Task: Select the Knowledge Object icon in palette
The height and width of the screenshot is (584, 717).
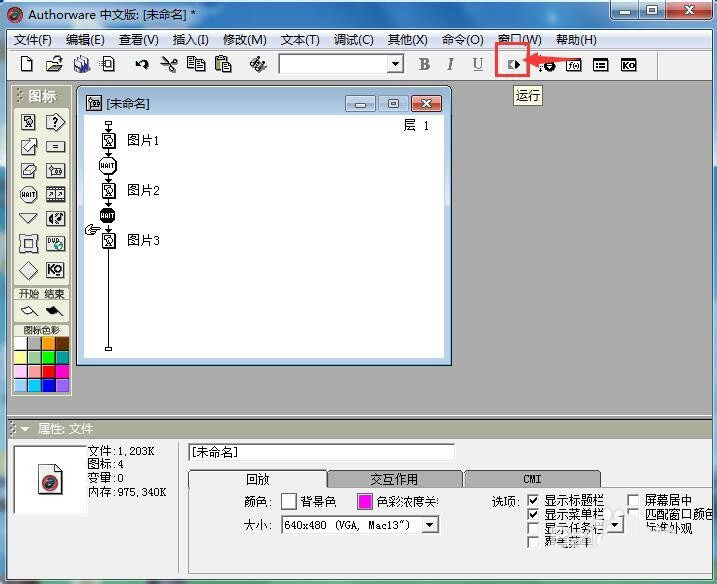Action: click(55, 270)
